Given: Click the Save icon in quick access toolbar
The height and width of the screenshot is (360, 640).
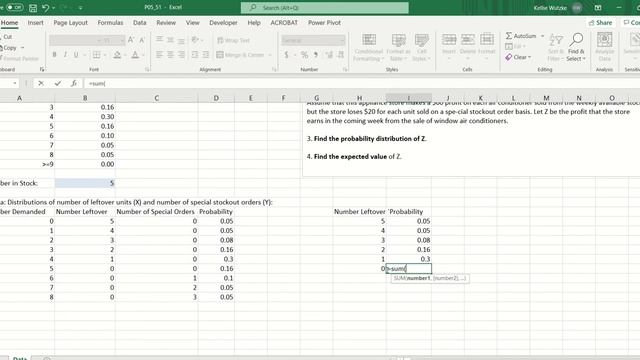Looking at the screenshot, I should (x=33, y=8).
